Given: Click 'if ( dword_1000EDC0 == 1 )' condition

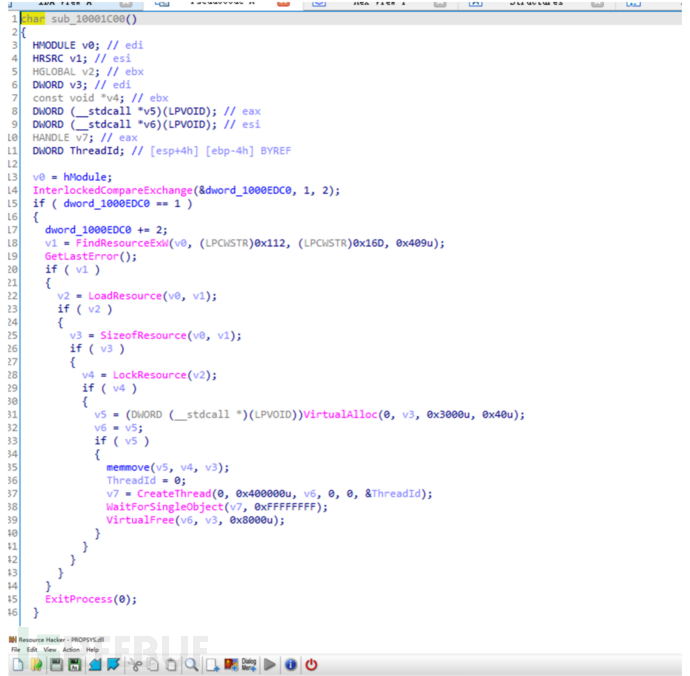Looking at the screenshot, I should tap(113, 204).
